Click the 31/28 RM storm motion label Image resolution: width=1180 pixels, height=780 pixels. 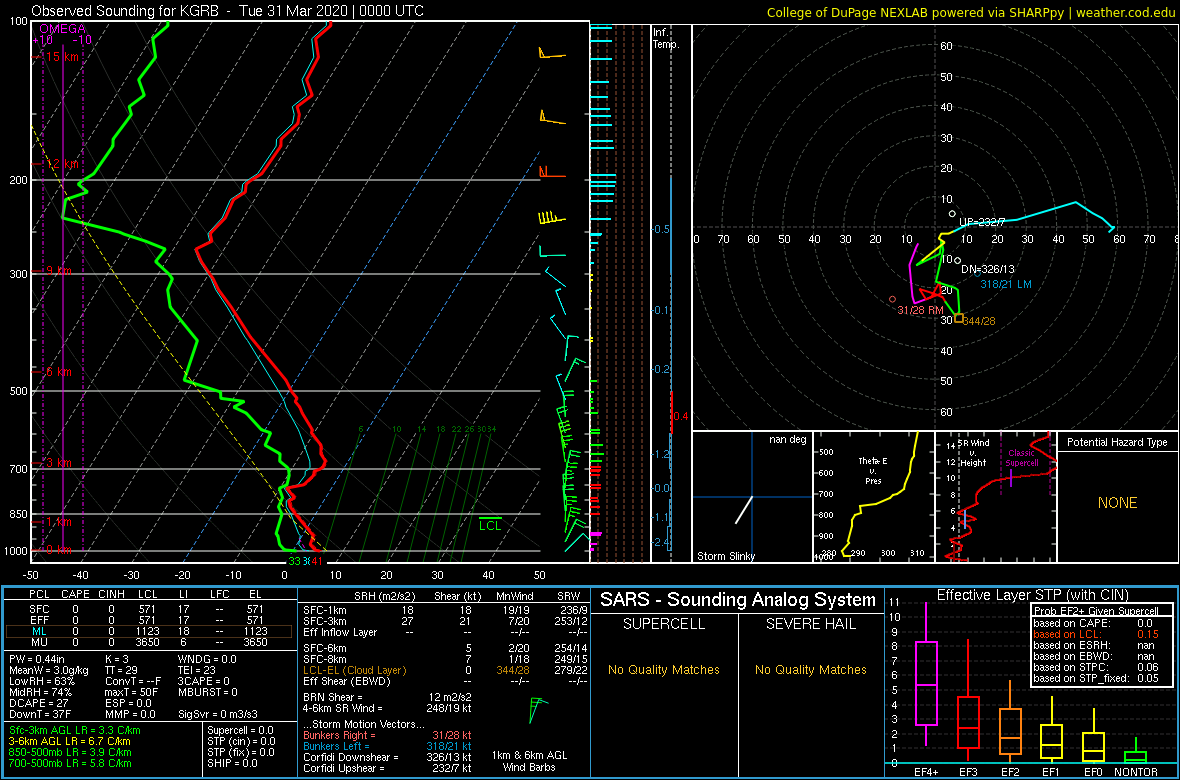tap(920, 310)
